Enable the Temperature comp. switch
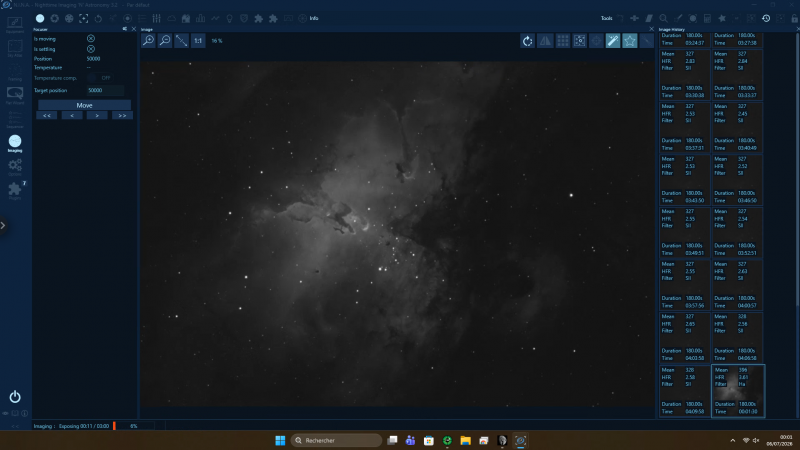 (x=98, y=78)
